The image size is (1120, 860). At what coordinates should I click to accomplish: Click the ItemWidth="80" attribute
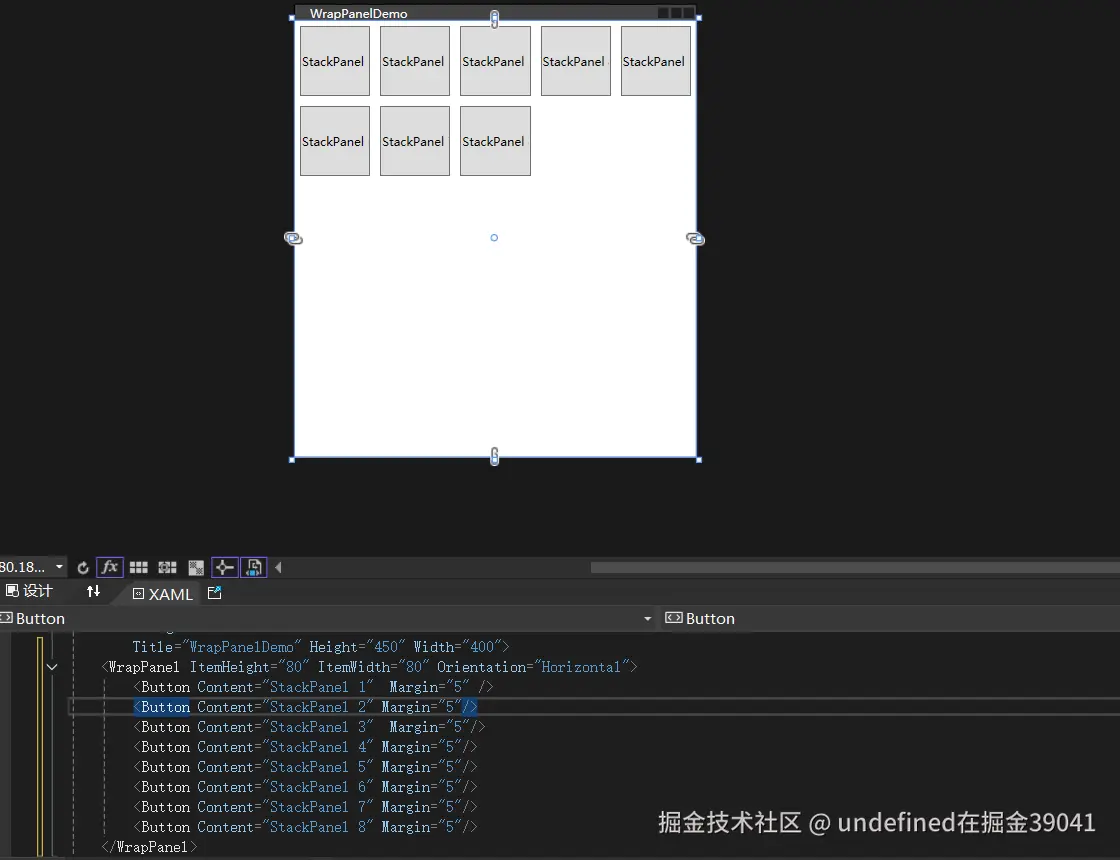pyautogui.click(x=374, y=667)
